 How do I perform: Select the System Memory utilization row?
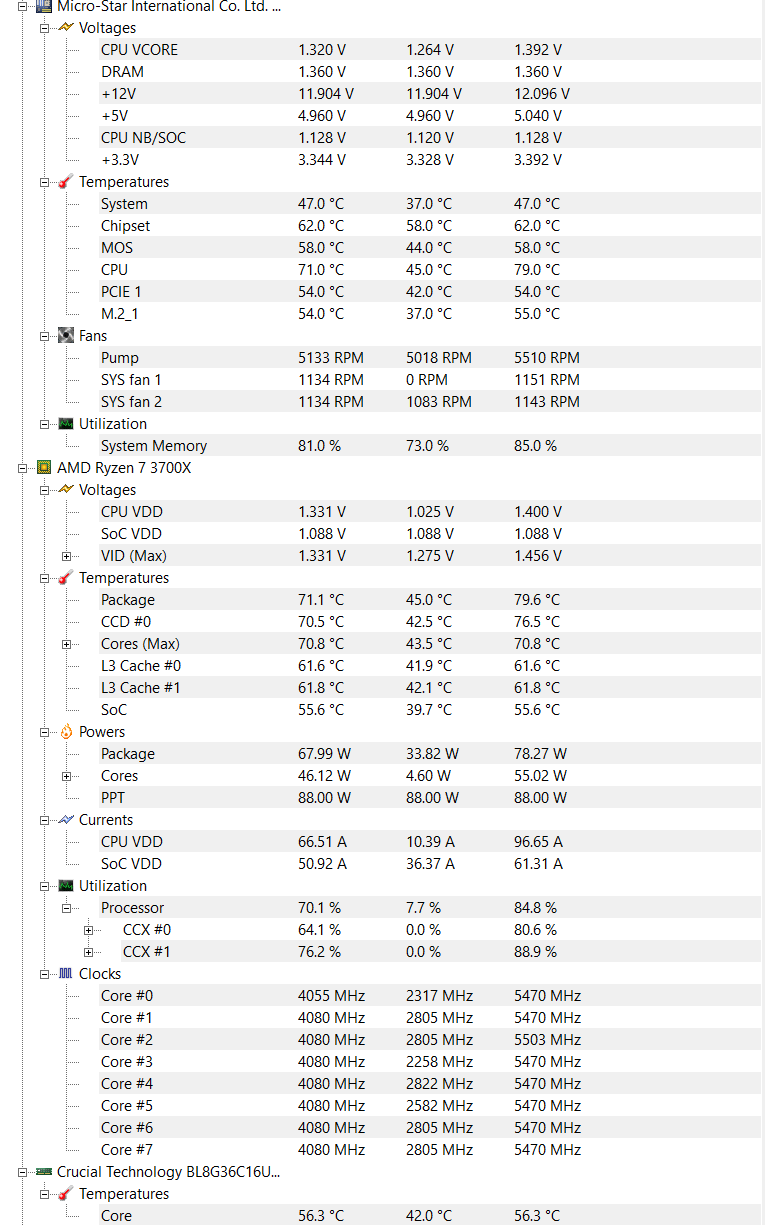(x=430, y=445)
